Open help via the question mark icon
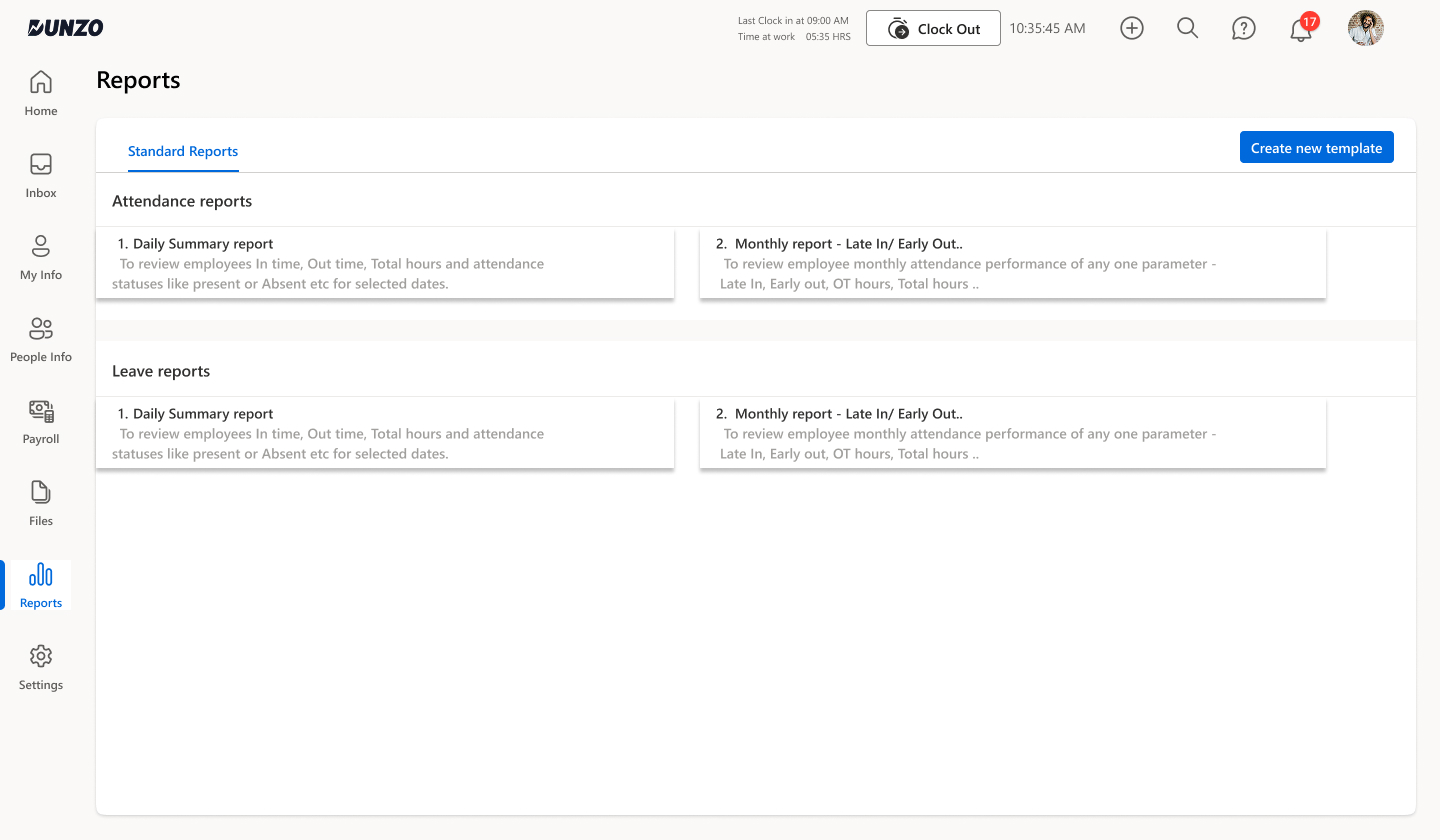Screen dimensions: 1440x840 [1243, 28]
